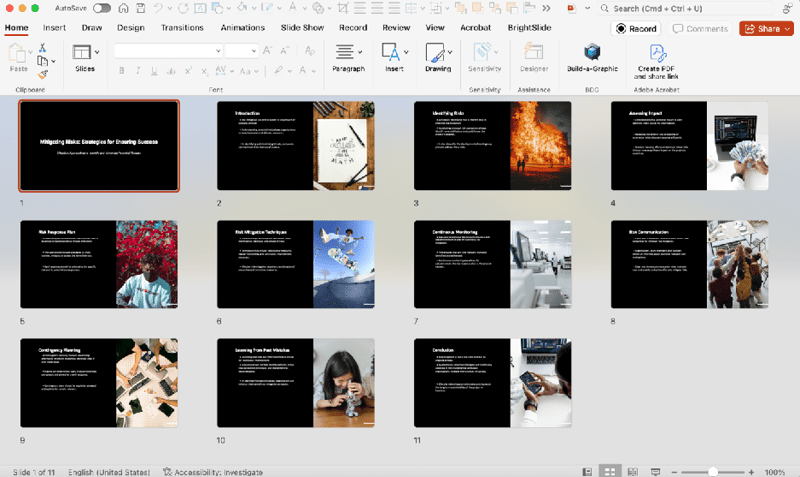Click the Paste clipboard icon

tap(16, 54)
